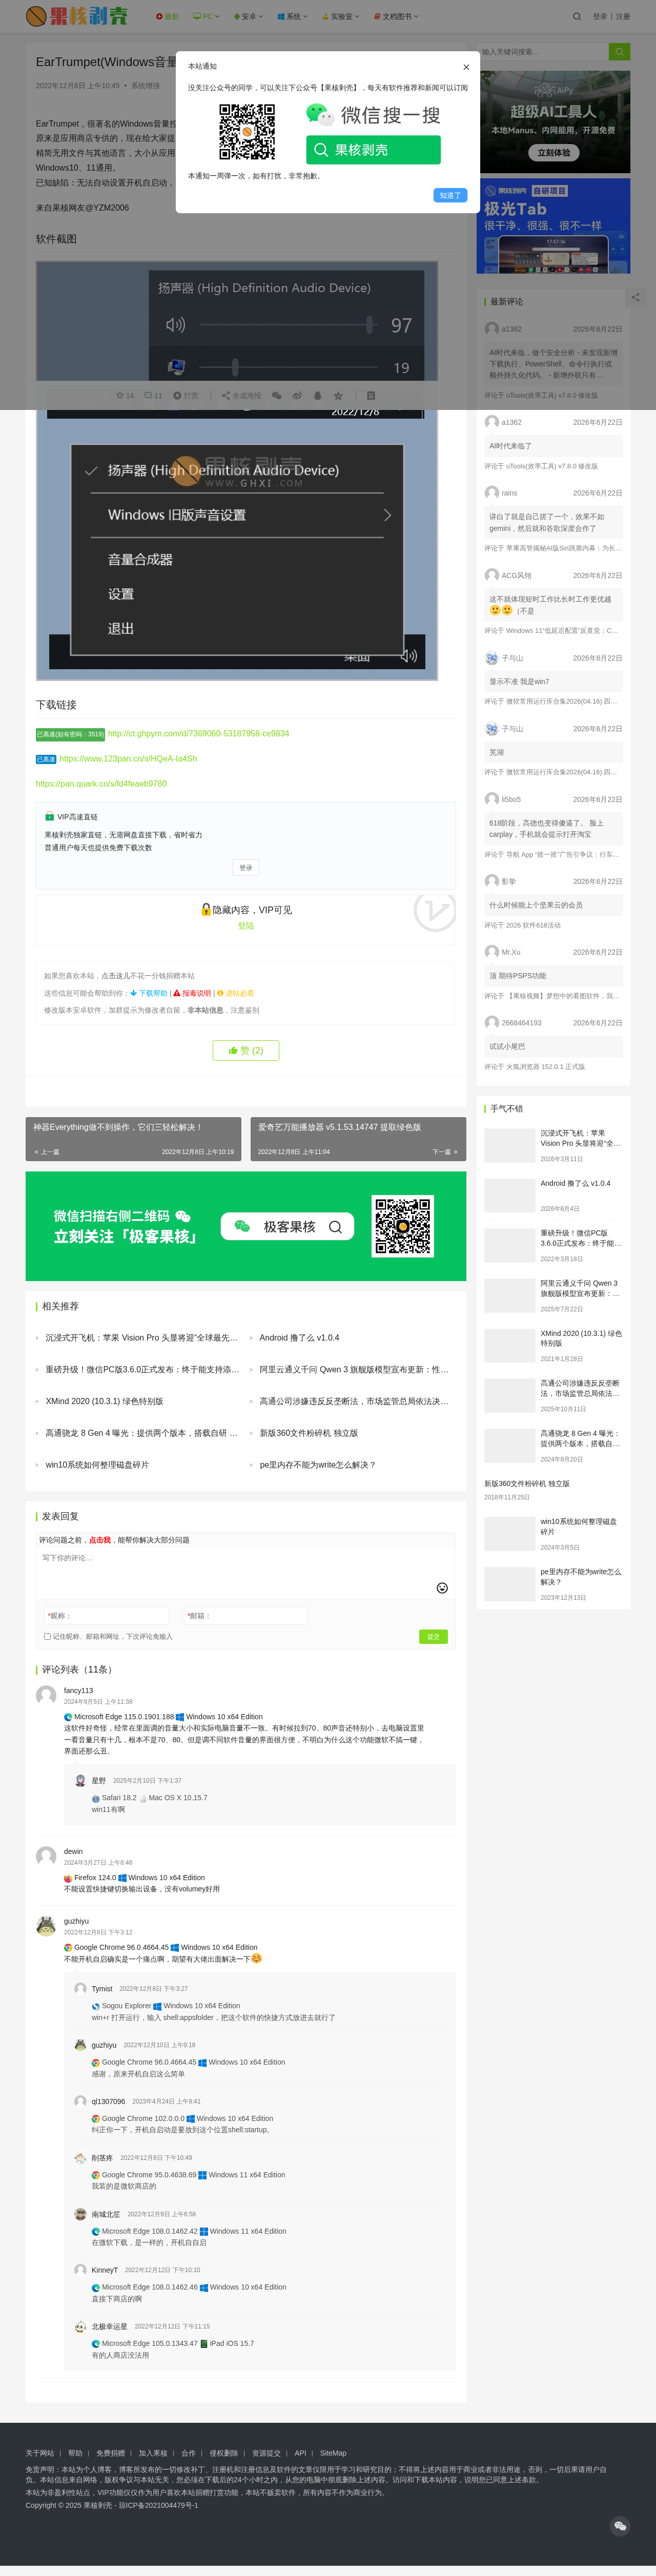Focus the 邮箱 input field

click(x=245, y=1616)
